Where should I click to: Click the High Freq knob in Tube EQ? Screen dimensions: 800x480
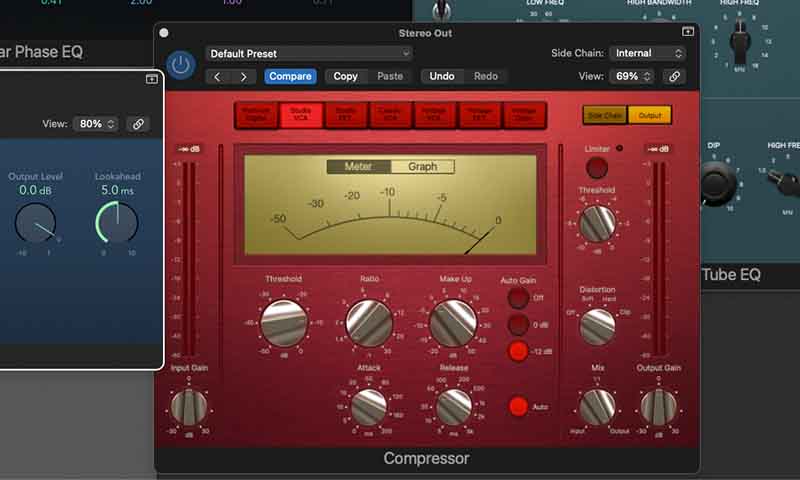(x=741, y=42)
